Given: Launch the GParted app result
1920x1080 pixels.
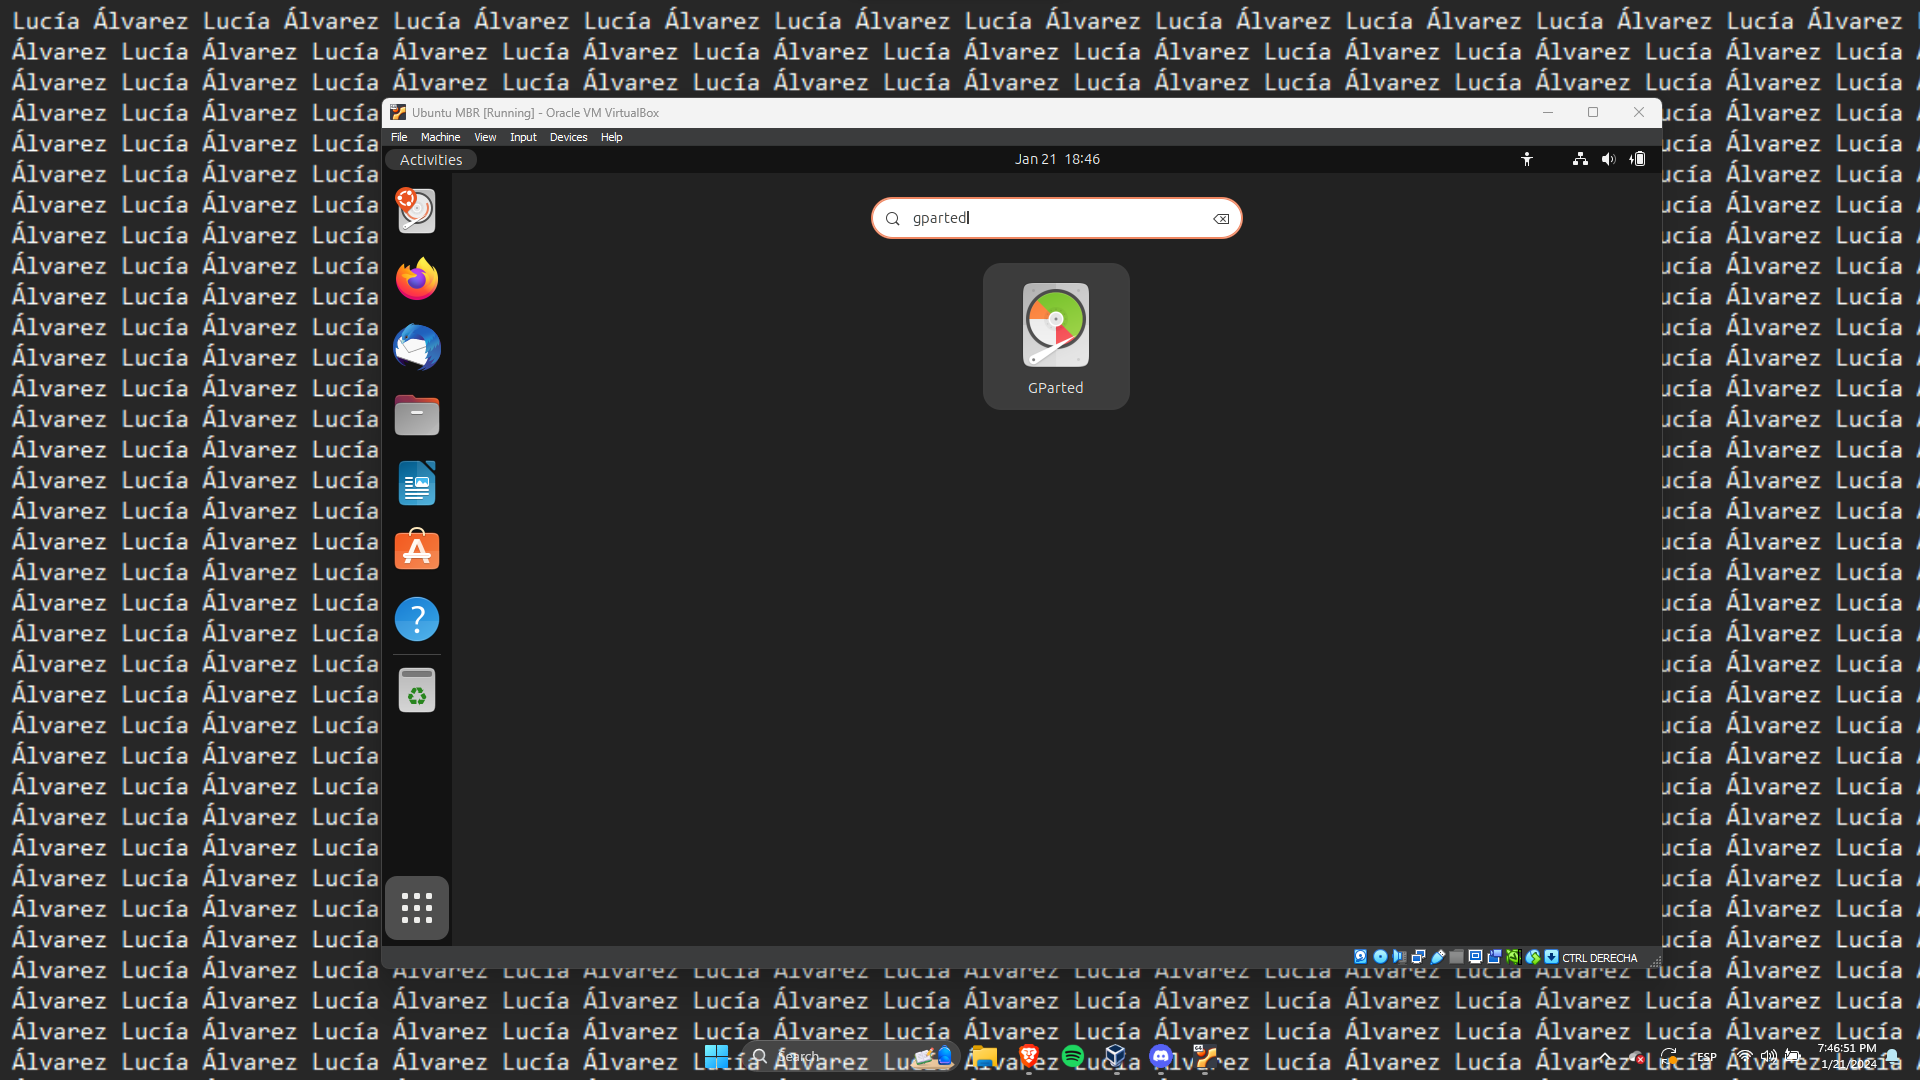Looking at the screenshot, I should (x=1055, y=336).
